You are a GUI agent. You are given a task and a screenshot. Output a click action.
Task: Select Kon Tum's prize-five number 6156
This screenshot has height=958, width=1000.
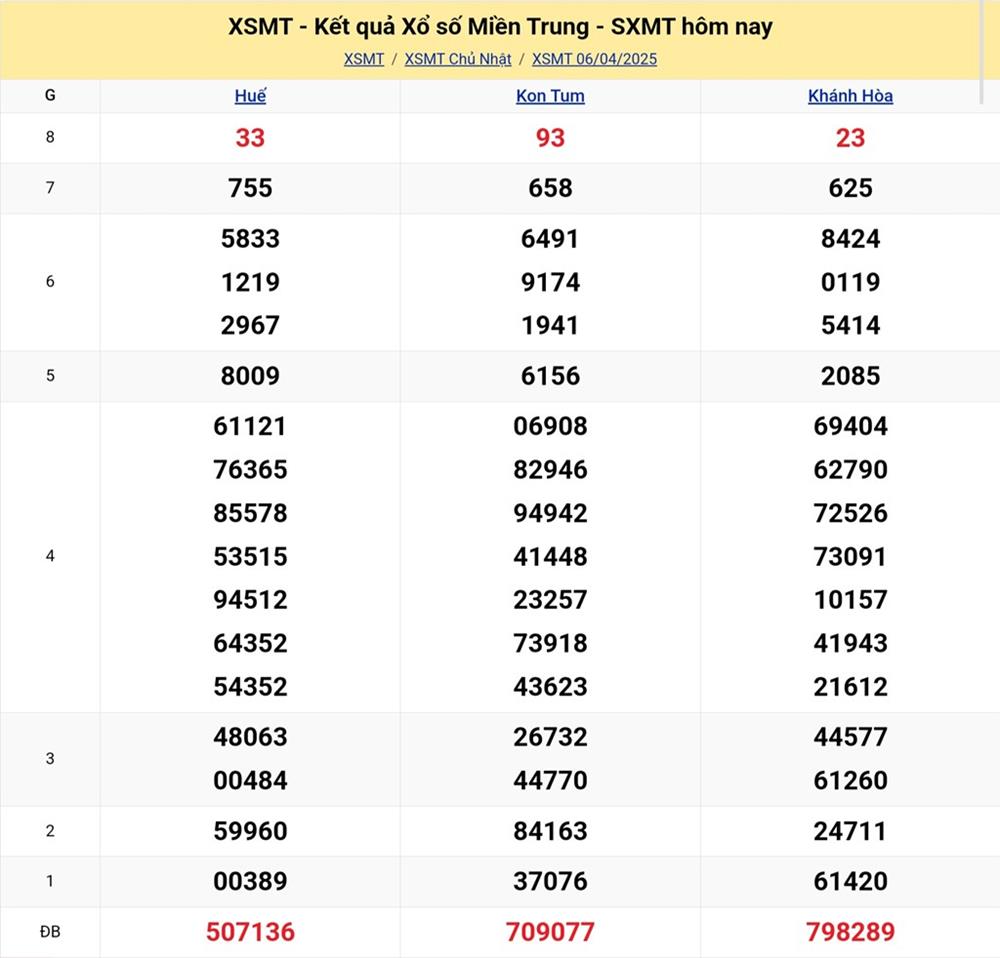pos(550,376)
